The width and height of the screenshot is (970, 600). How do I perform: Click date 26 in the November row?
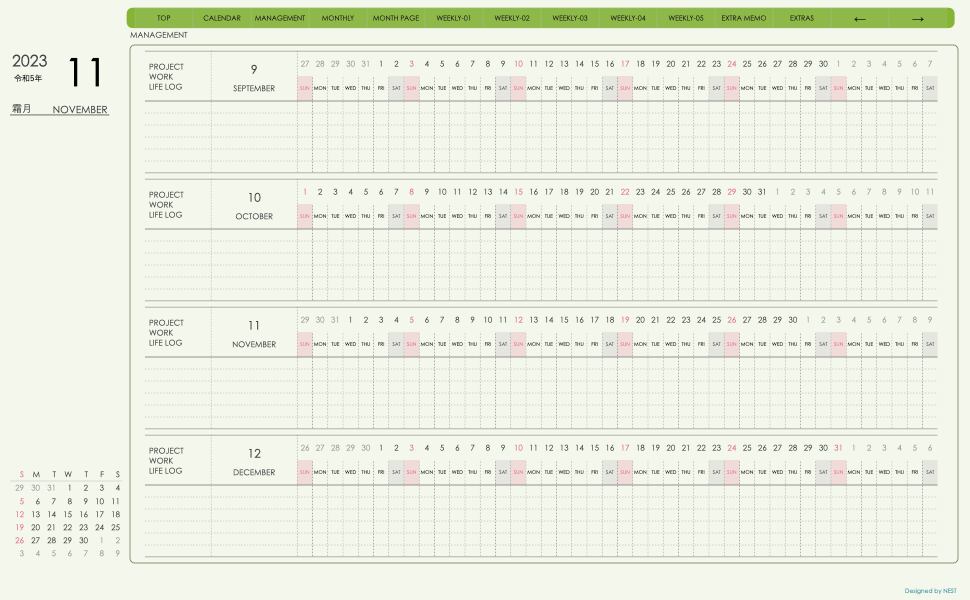tap(732, 320)
